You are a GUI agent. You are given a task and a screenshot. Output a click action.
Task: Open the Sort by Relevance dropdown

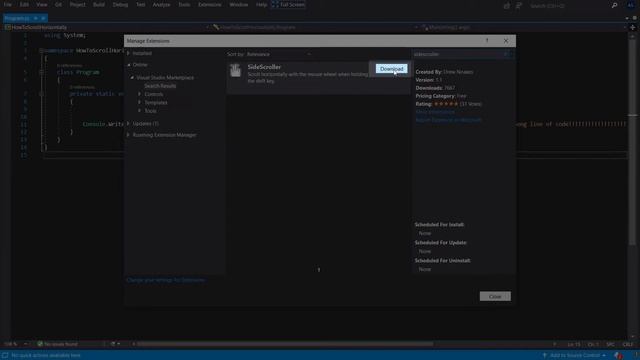point(279,54)
